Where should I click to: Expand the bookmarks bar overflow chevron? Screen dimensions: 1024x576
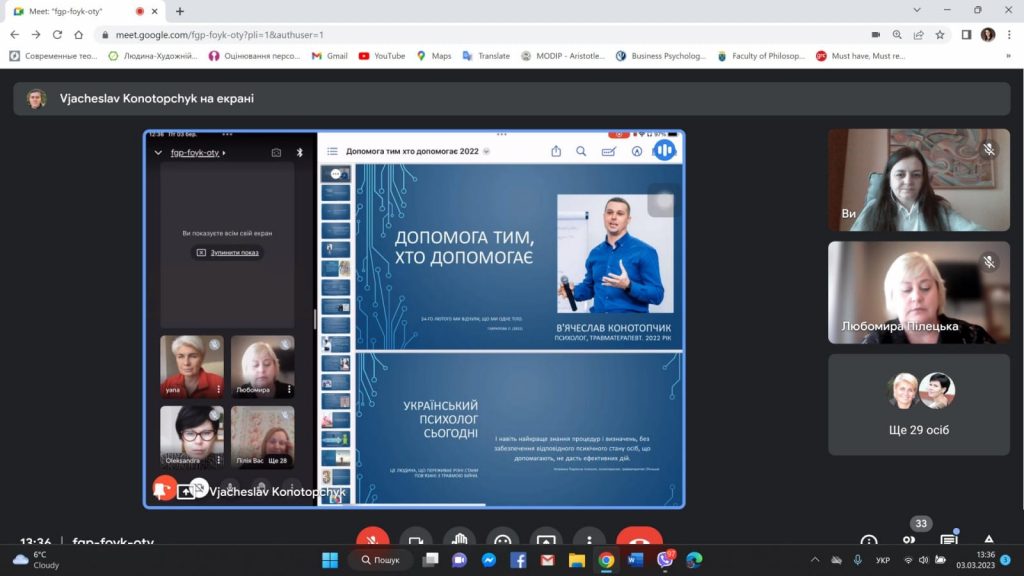(1007, 56)
